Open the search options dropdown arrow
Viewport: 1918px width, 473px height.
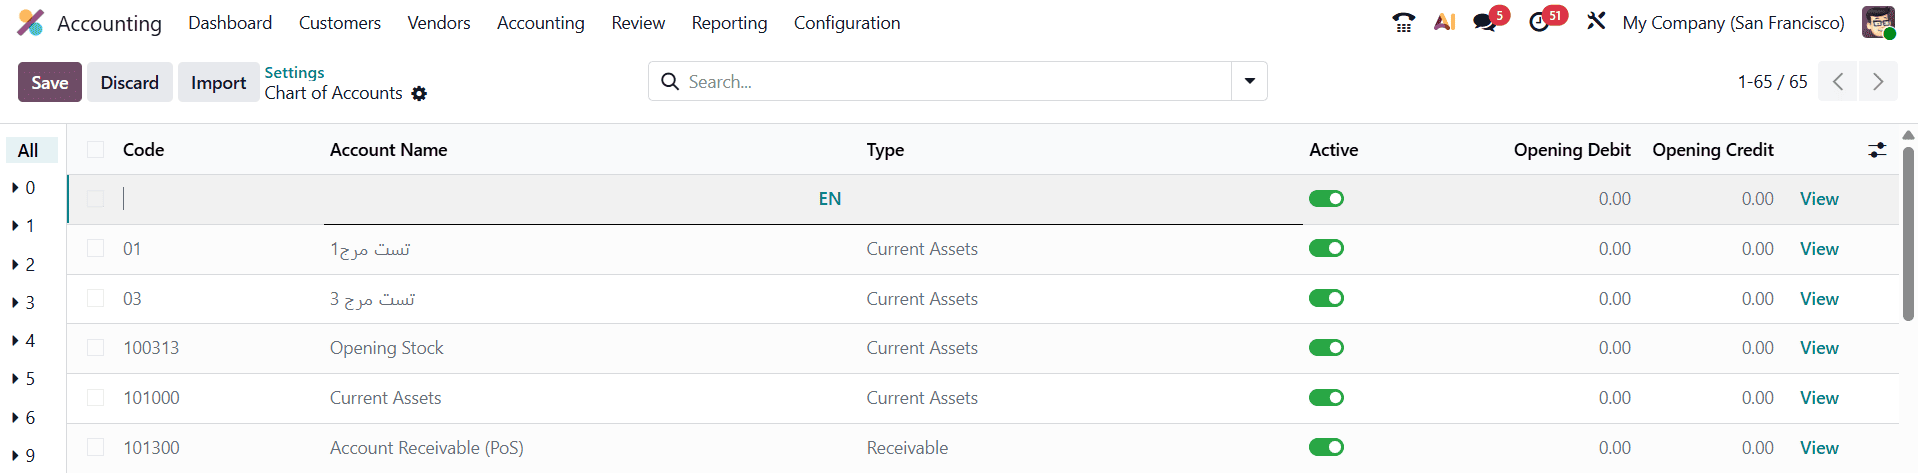(1249, 81)
